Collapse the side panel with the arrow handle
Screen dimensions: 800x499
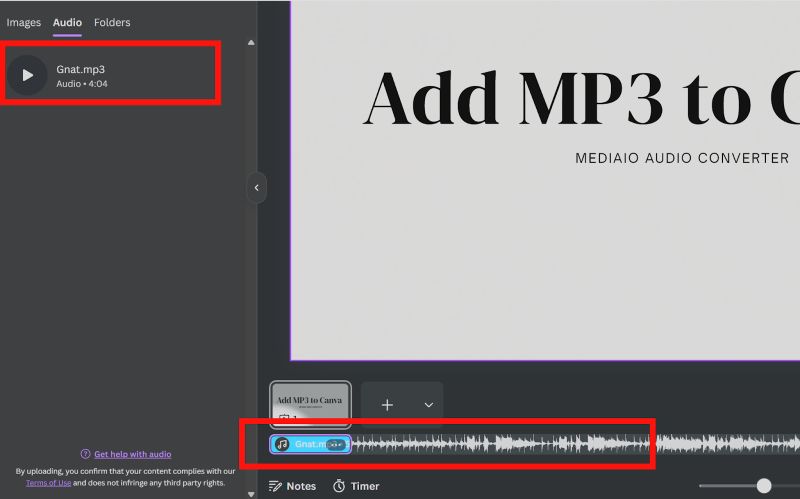click(x=257, y=188)
